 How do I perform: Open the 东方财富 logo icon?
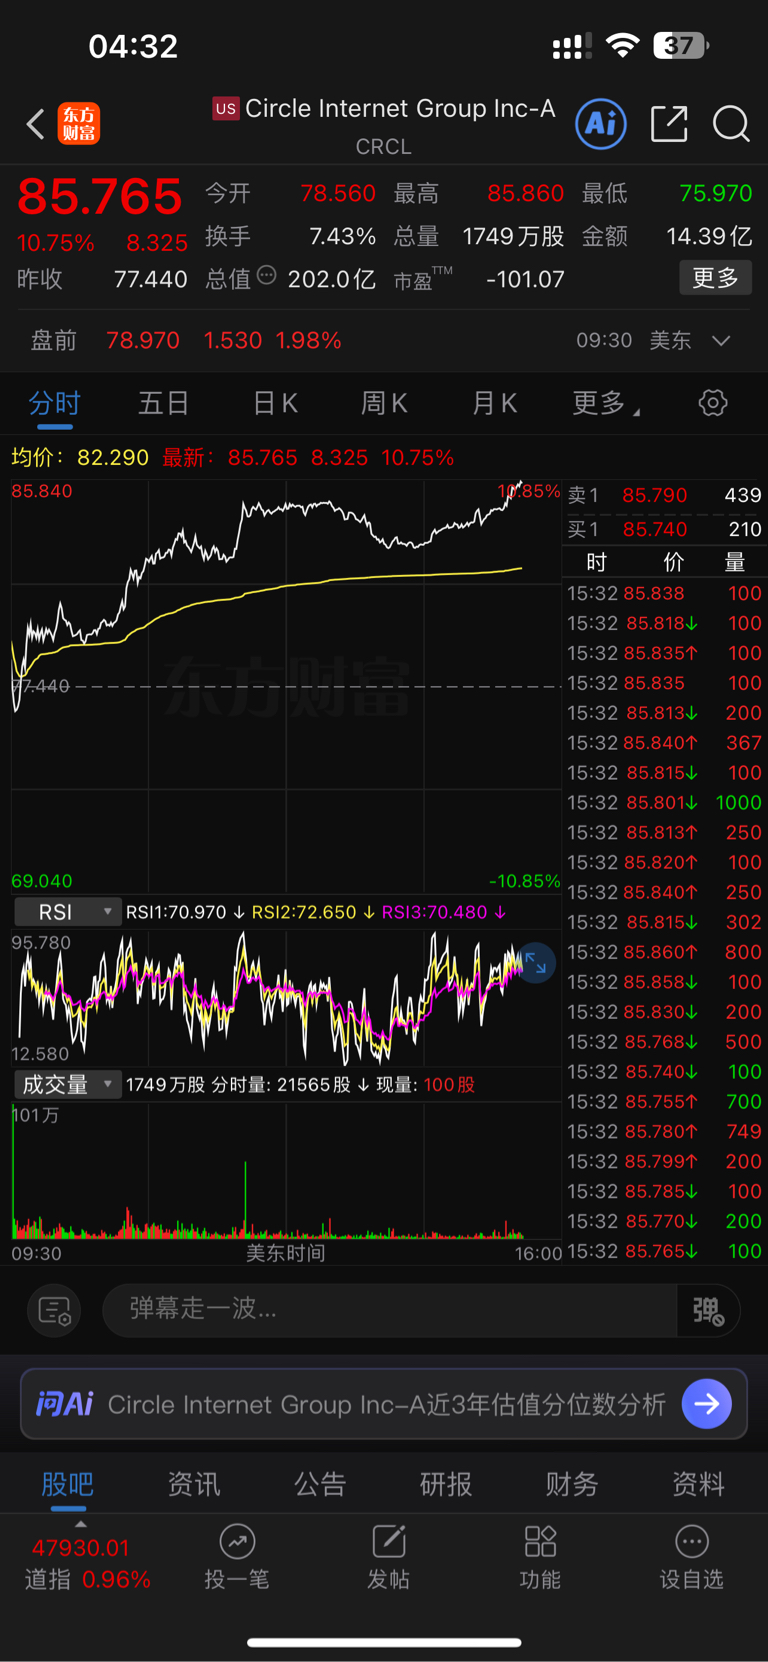(x=79, y=124)
